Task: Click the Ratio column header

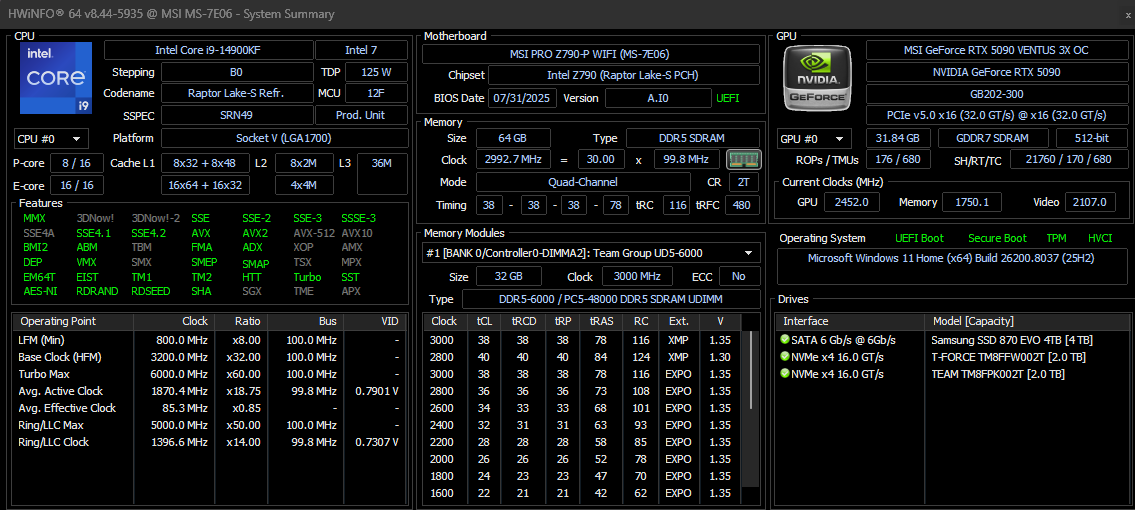Action: [240, 321]
